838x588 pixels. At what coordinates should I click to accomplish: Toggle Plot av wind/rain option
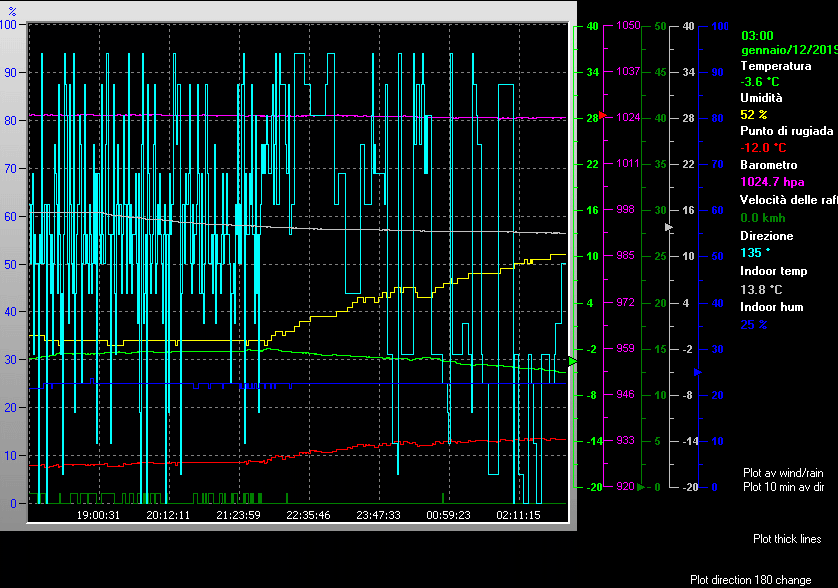(x=782, y=472)
